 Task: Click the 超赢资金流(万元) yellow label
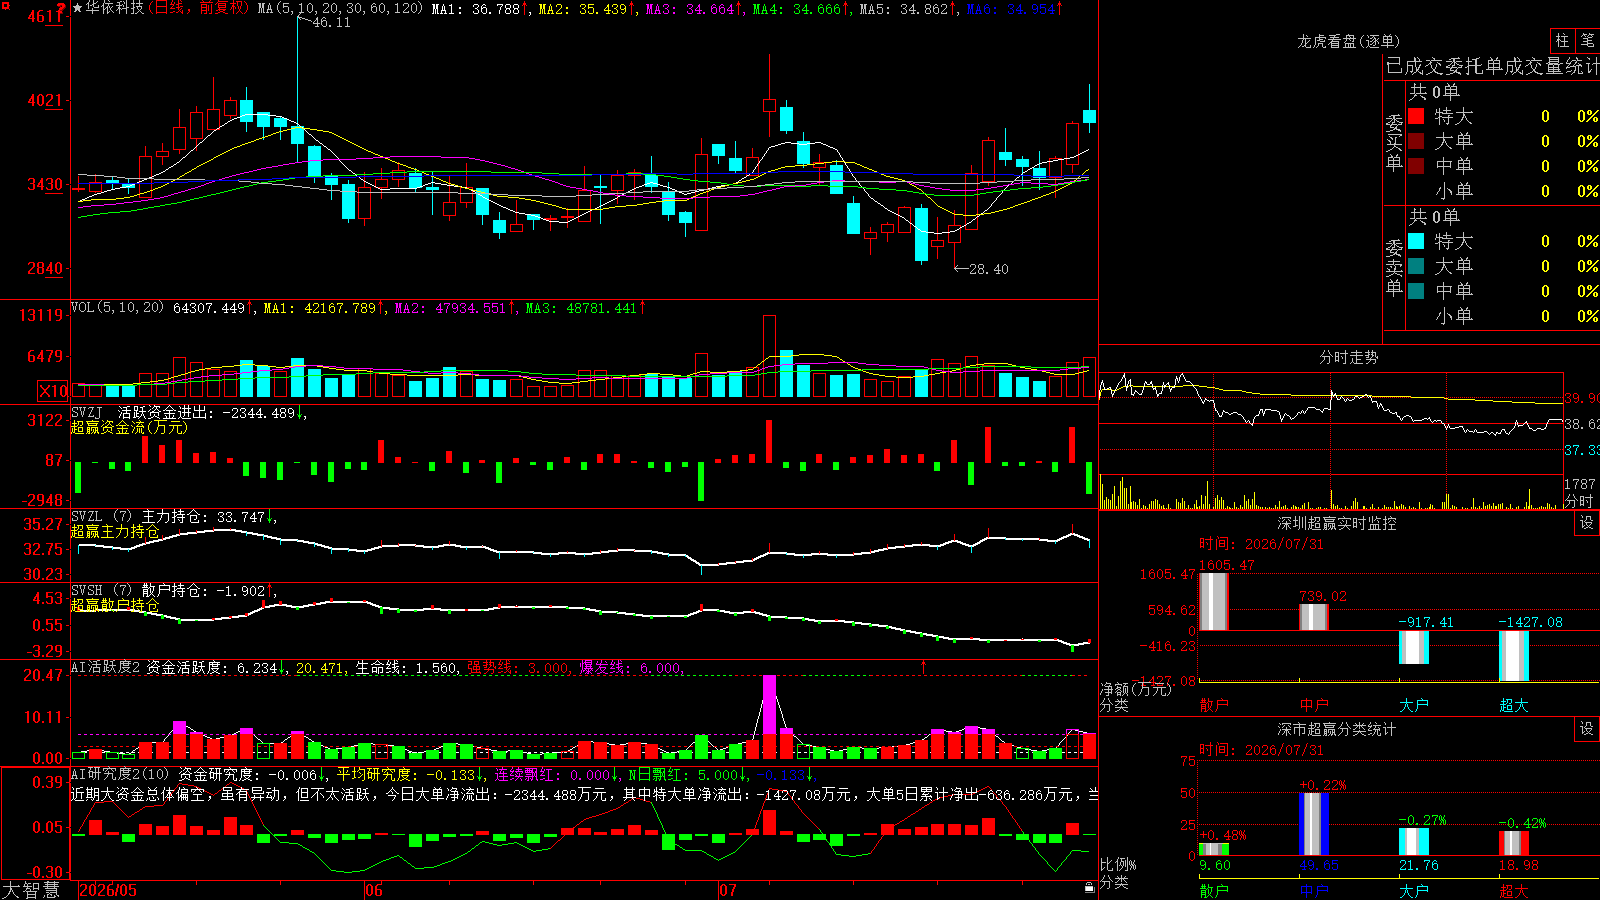coord(129,427)
